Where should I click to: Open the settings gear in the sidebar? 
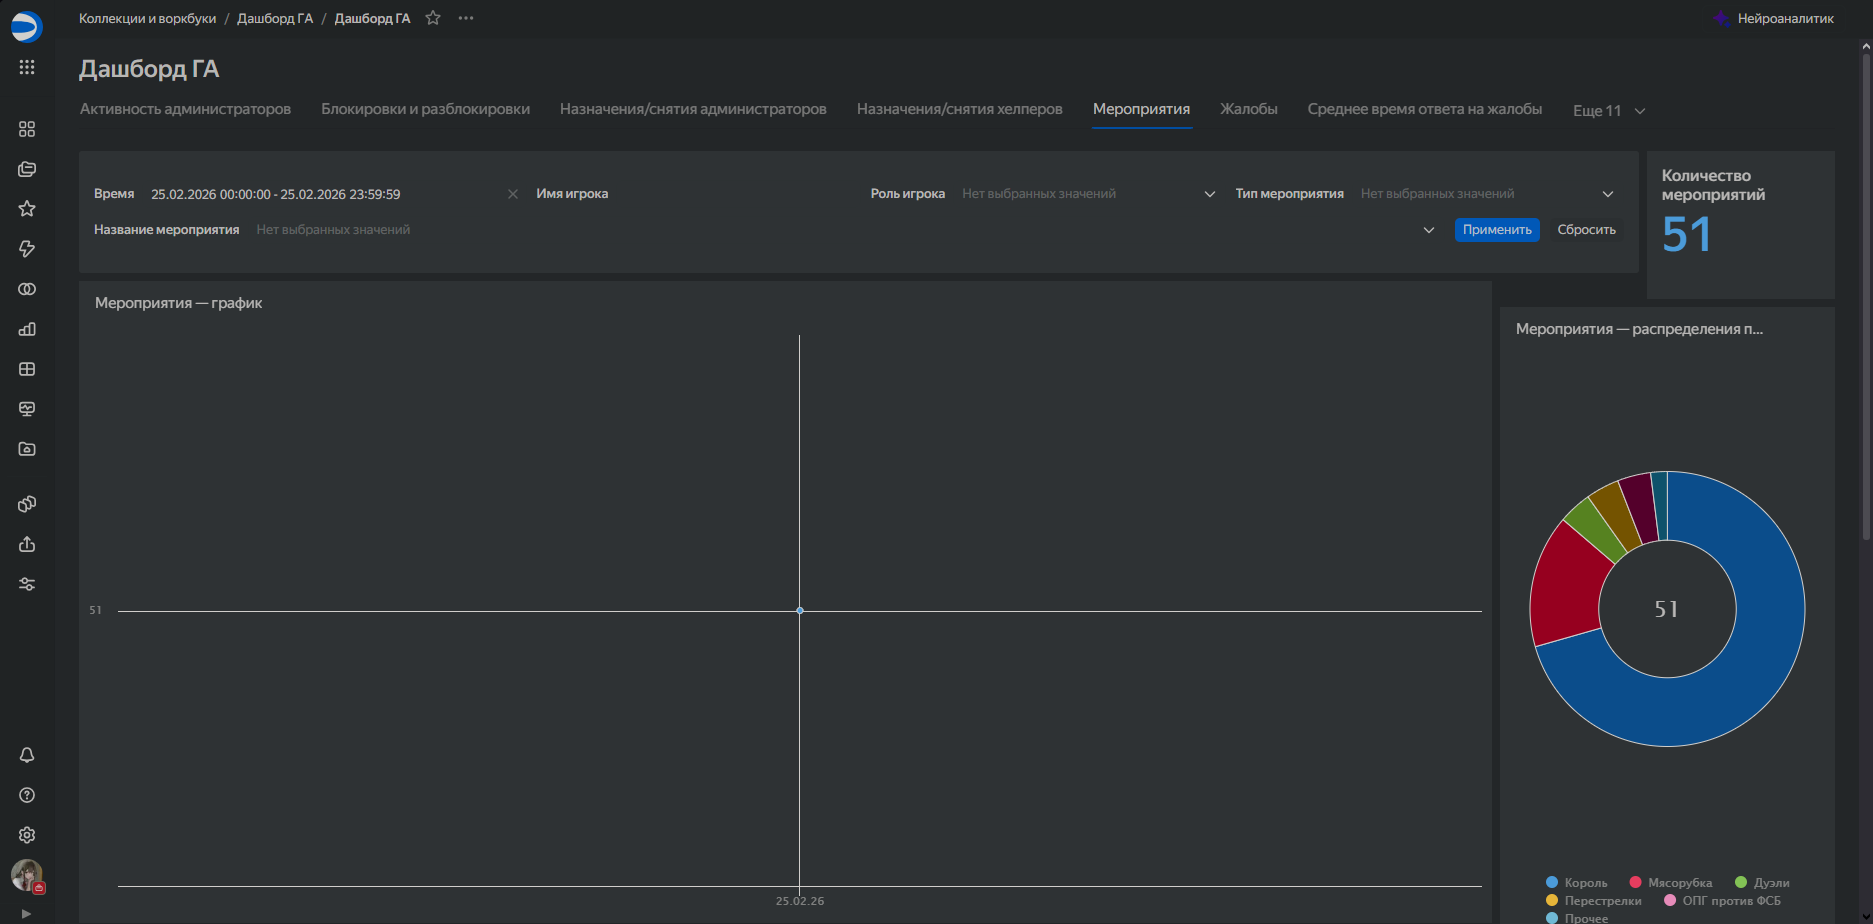pos(27,835)
